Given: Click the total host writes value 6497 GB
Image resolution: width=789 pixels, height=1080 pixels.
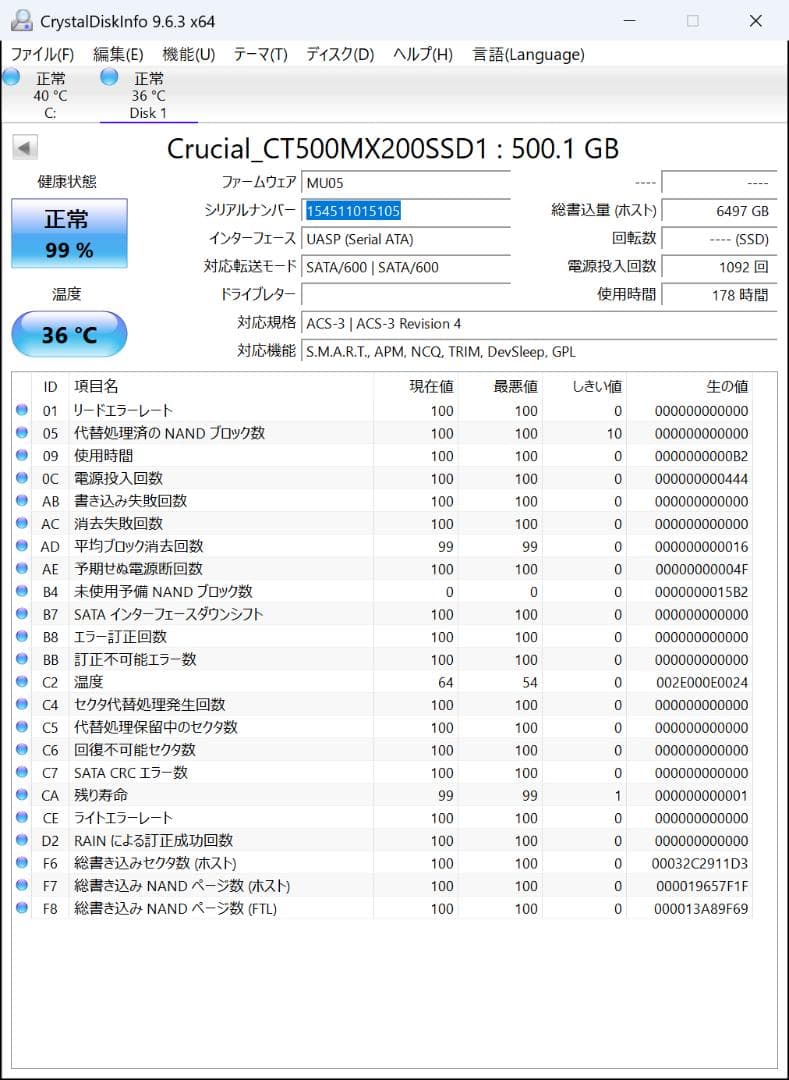Looking at the screenshot, I should click(x=719, y=211).
